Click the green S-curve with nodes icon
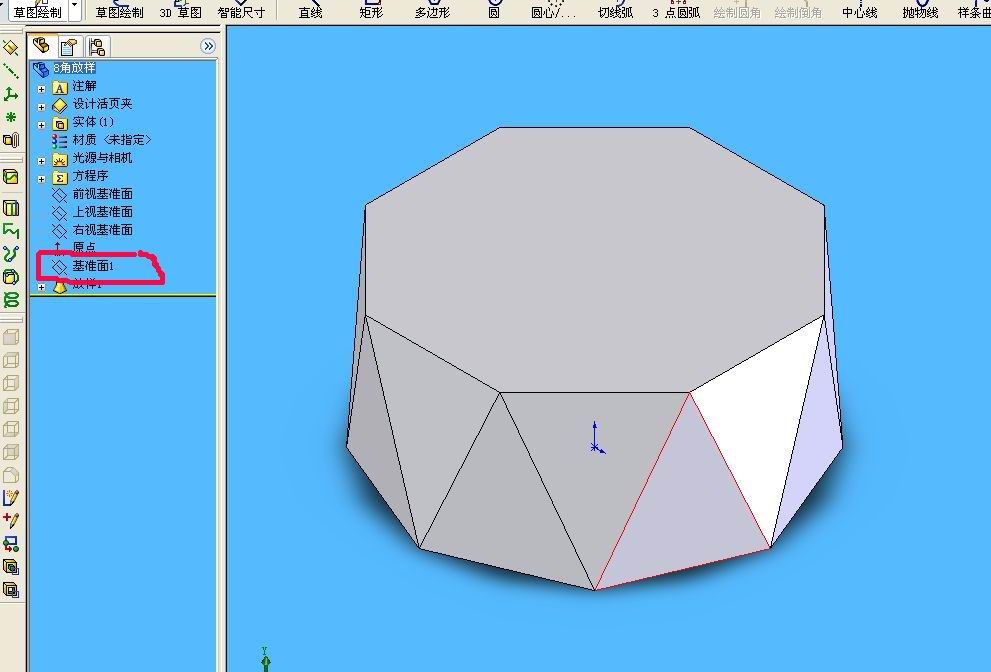 pos(11,254)
